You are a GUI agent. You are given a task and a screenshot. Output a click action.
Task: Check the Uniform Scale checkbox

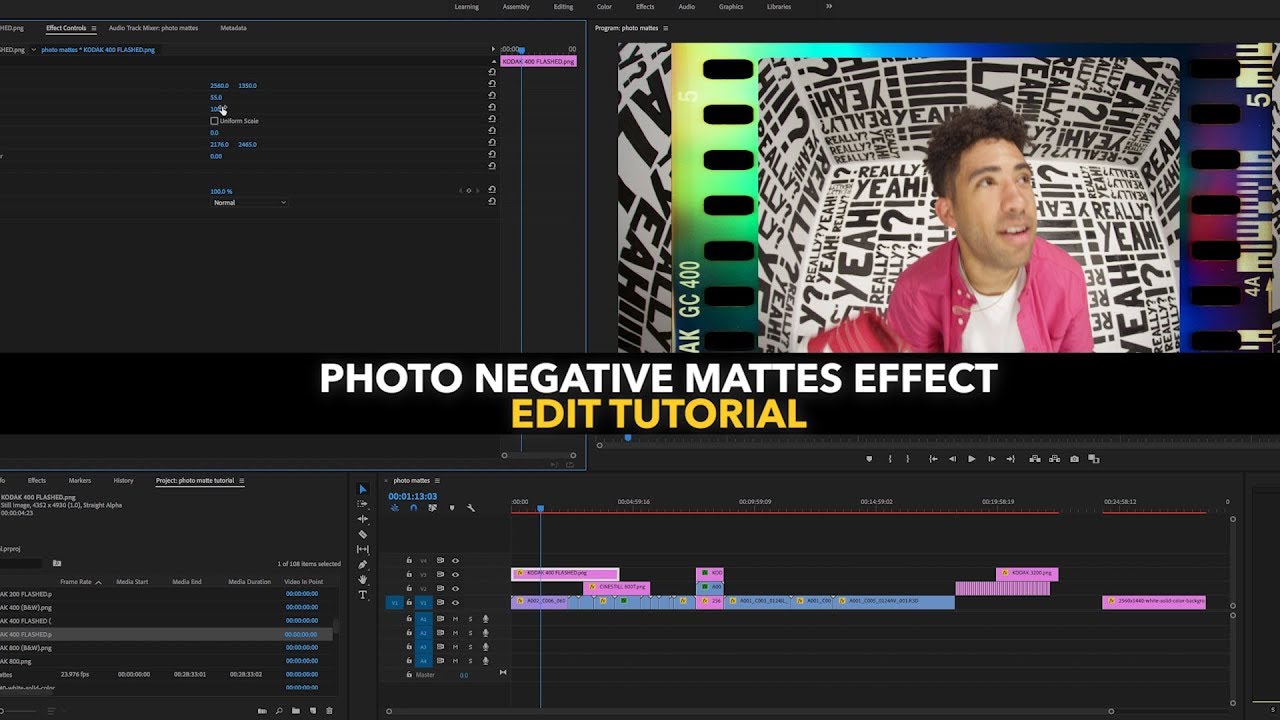(x=214, y=121)
